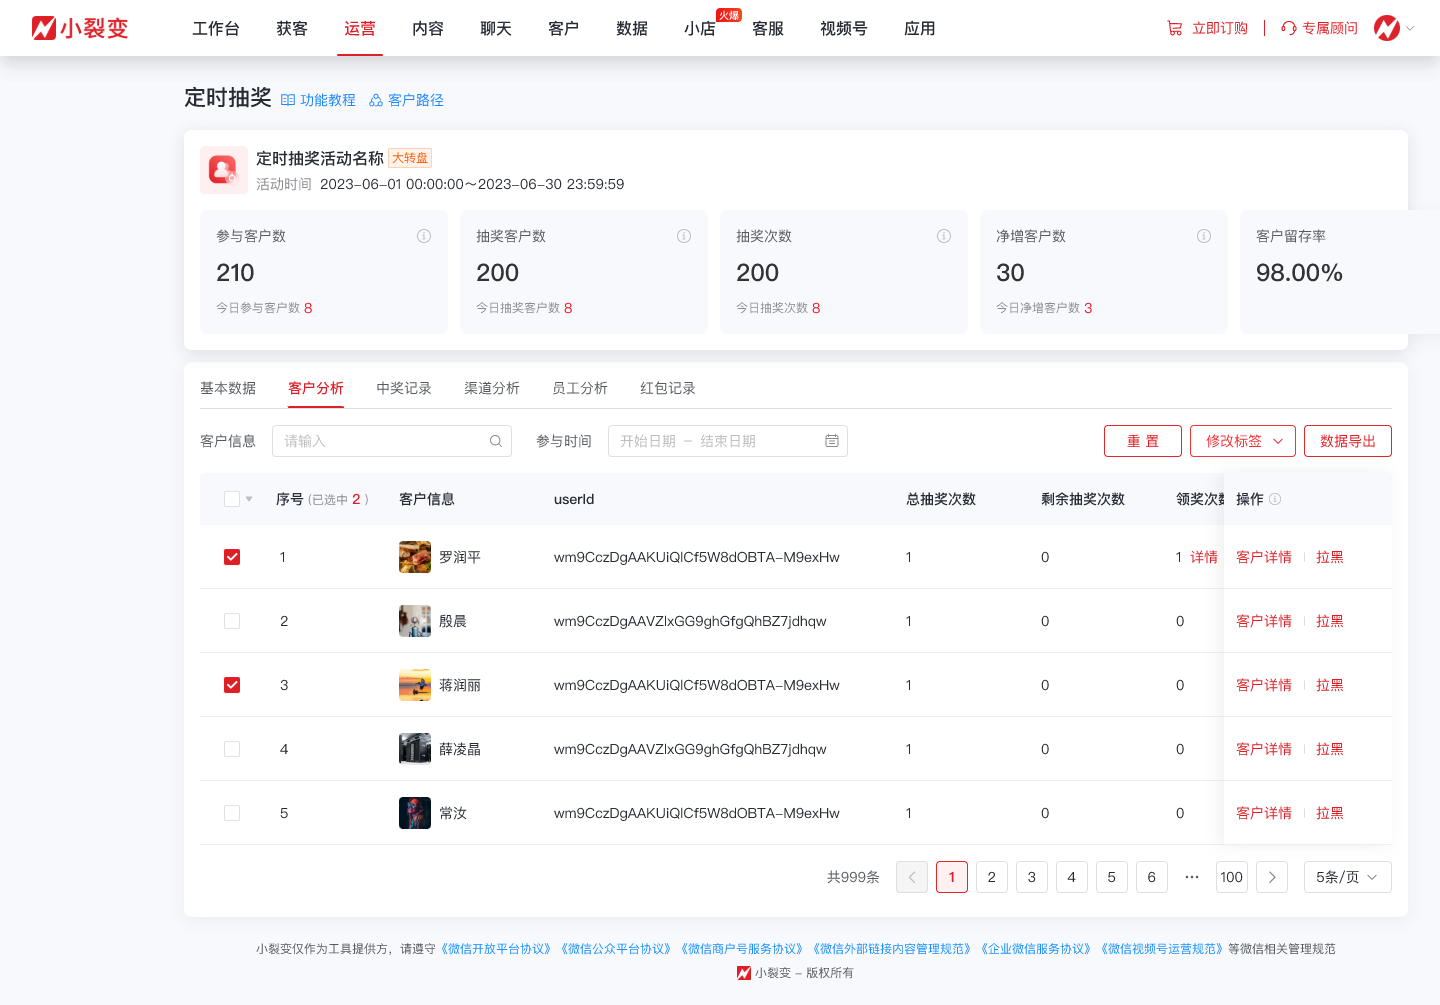Click the 功能教程 book icon

[288, 100]
